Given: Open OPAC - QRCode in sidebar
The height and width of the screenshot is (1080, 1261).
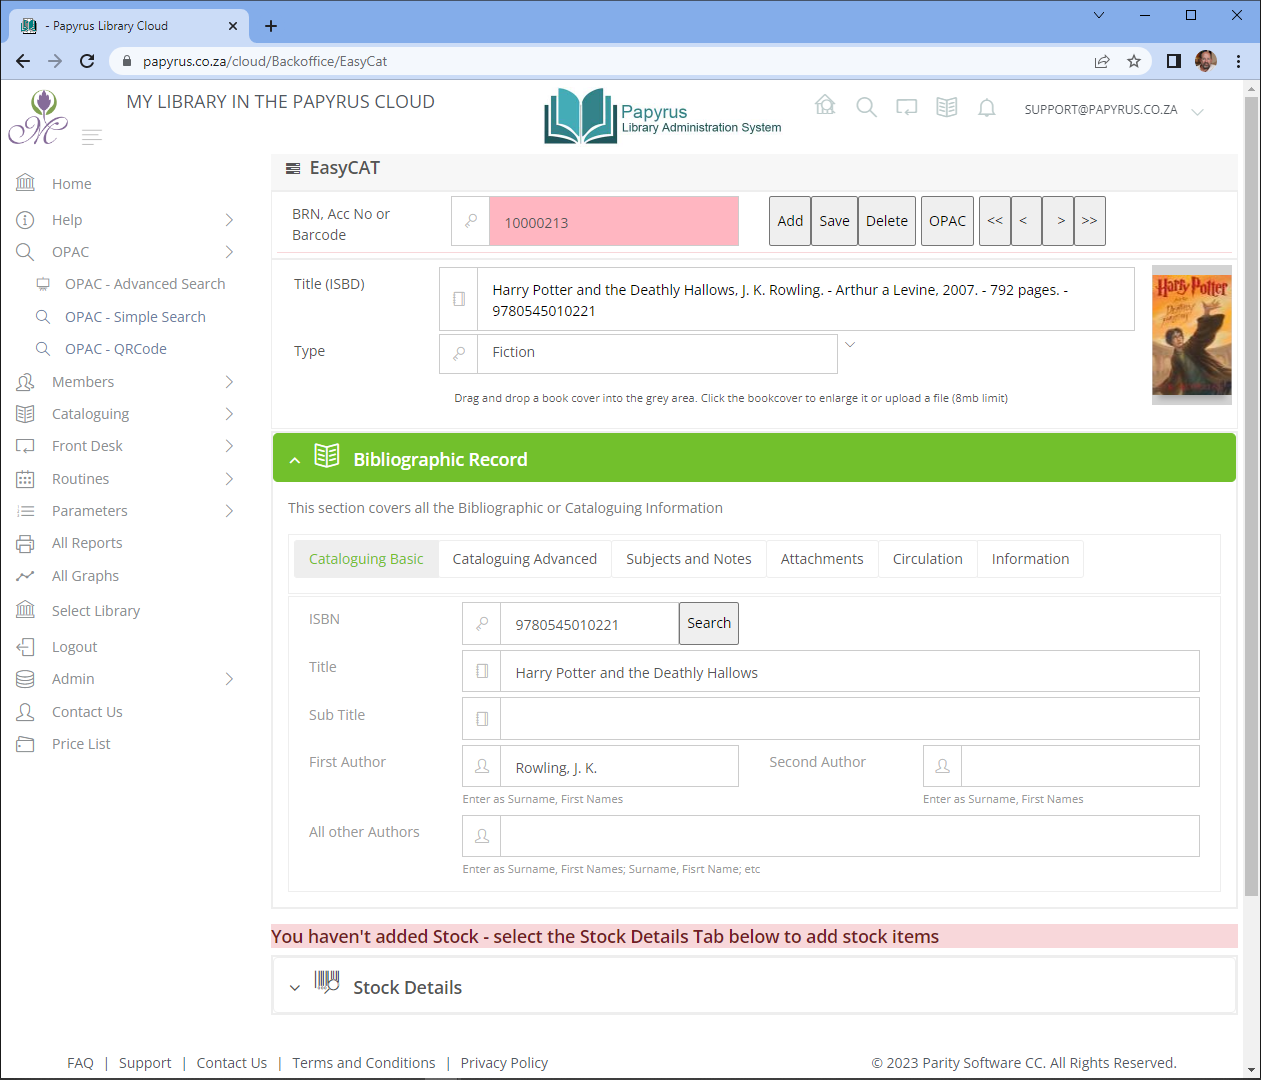Looking at the screenshot, I should pos(115,349).
